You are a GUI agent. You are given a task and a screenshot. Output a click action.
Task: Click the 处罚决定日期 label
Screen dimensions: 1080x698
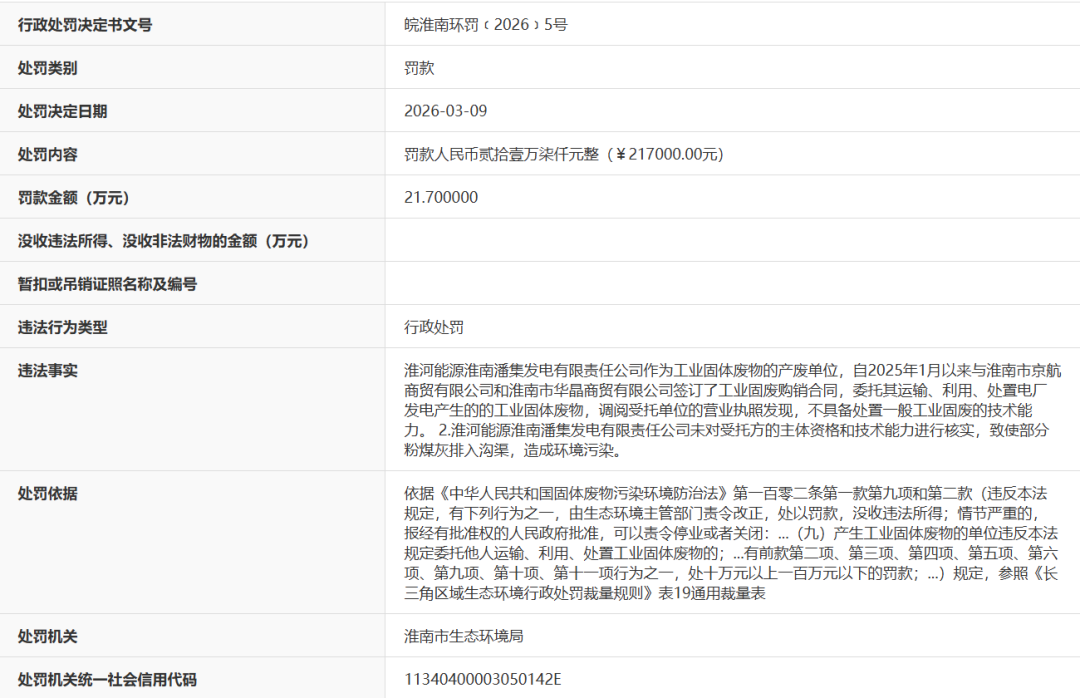pos(63,112)
